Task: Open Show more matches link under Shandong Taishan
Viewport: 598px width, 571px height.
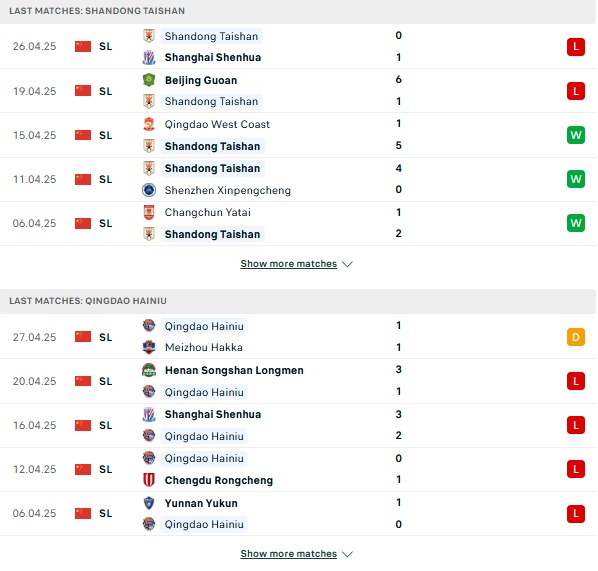Action: tap(289, 264)
